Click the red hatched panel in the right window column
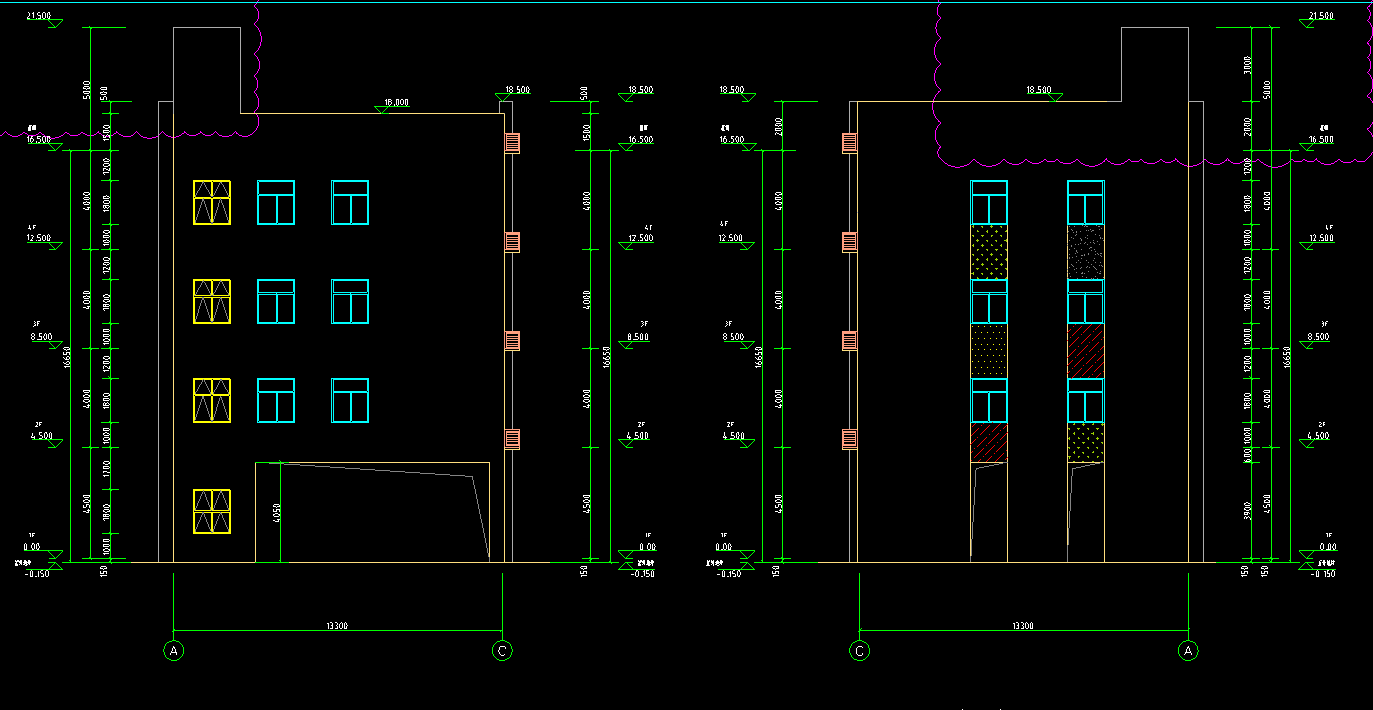This screenshot has width=1373, height=710. point(1085,350)
